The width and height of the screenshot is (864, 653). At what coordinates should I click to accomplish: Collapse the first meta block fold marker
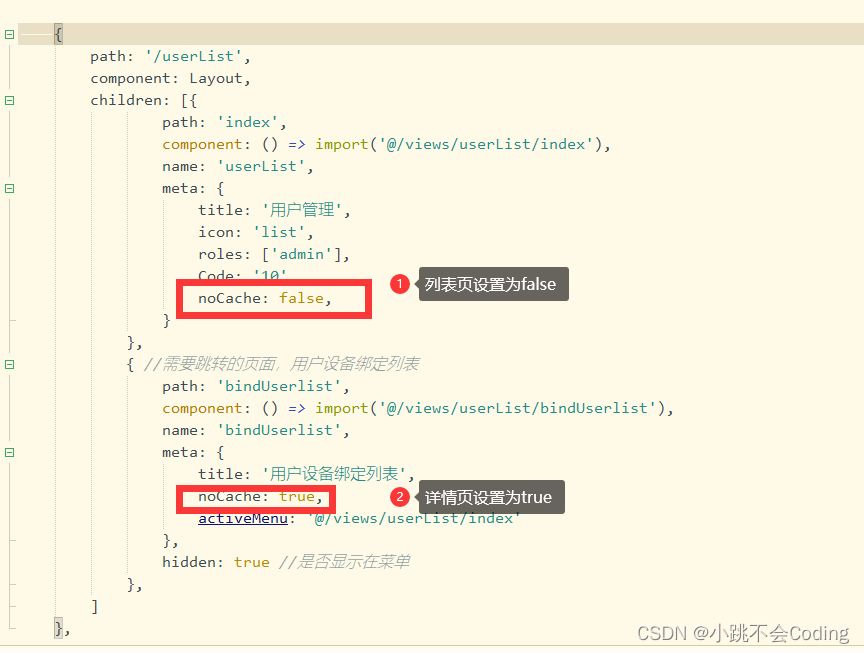(x=9, y=188)
